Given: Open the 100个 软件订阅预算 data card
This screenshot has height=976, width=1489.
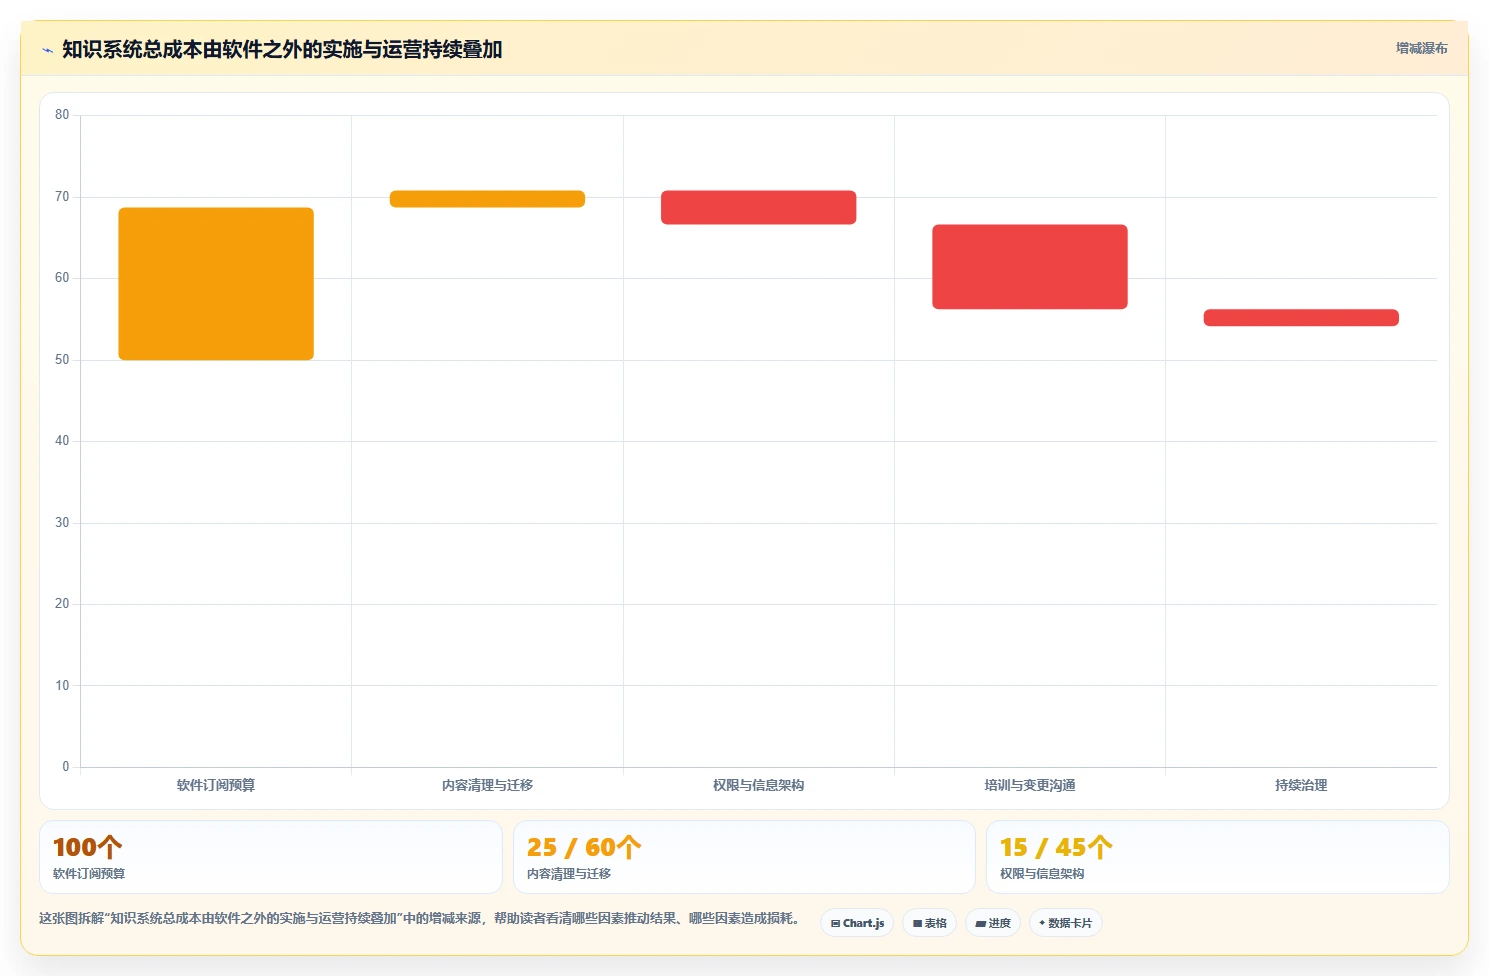Looking at the screenshot, I should click(271, 857).
